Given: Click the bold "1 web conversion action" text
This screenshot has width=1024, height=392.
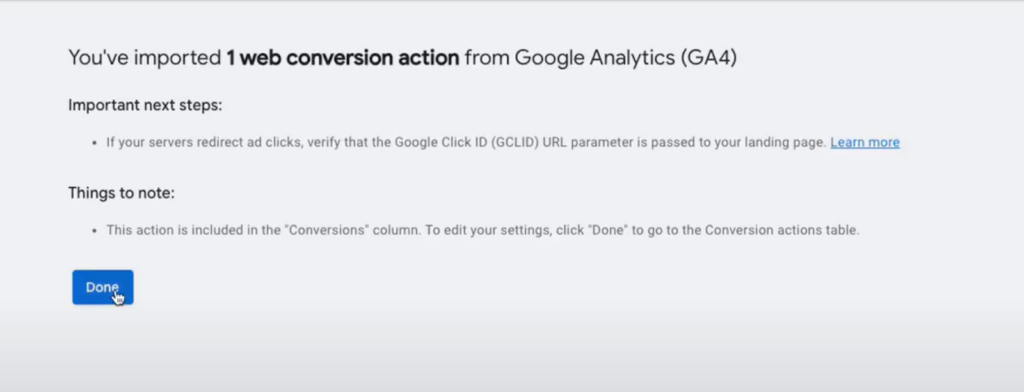Looking at the screenshot, I should (343, 58).
